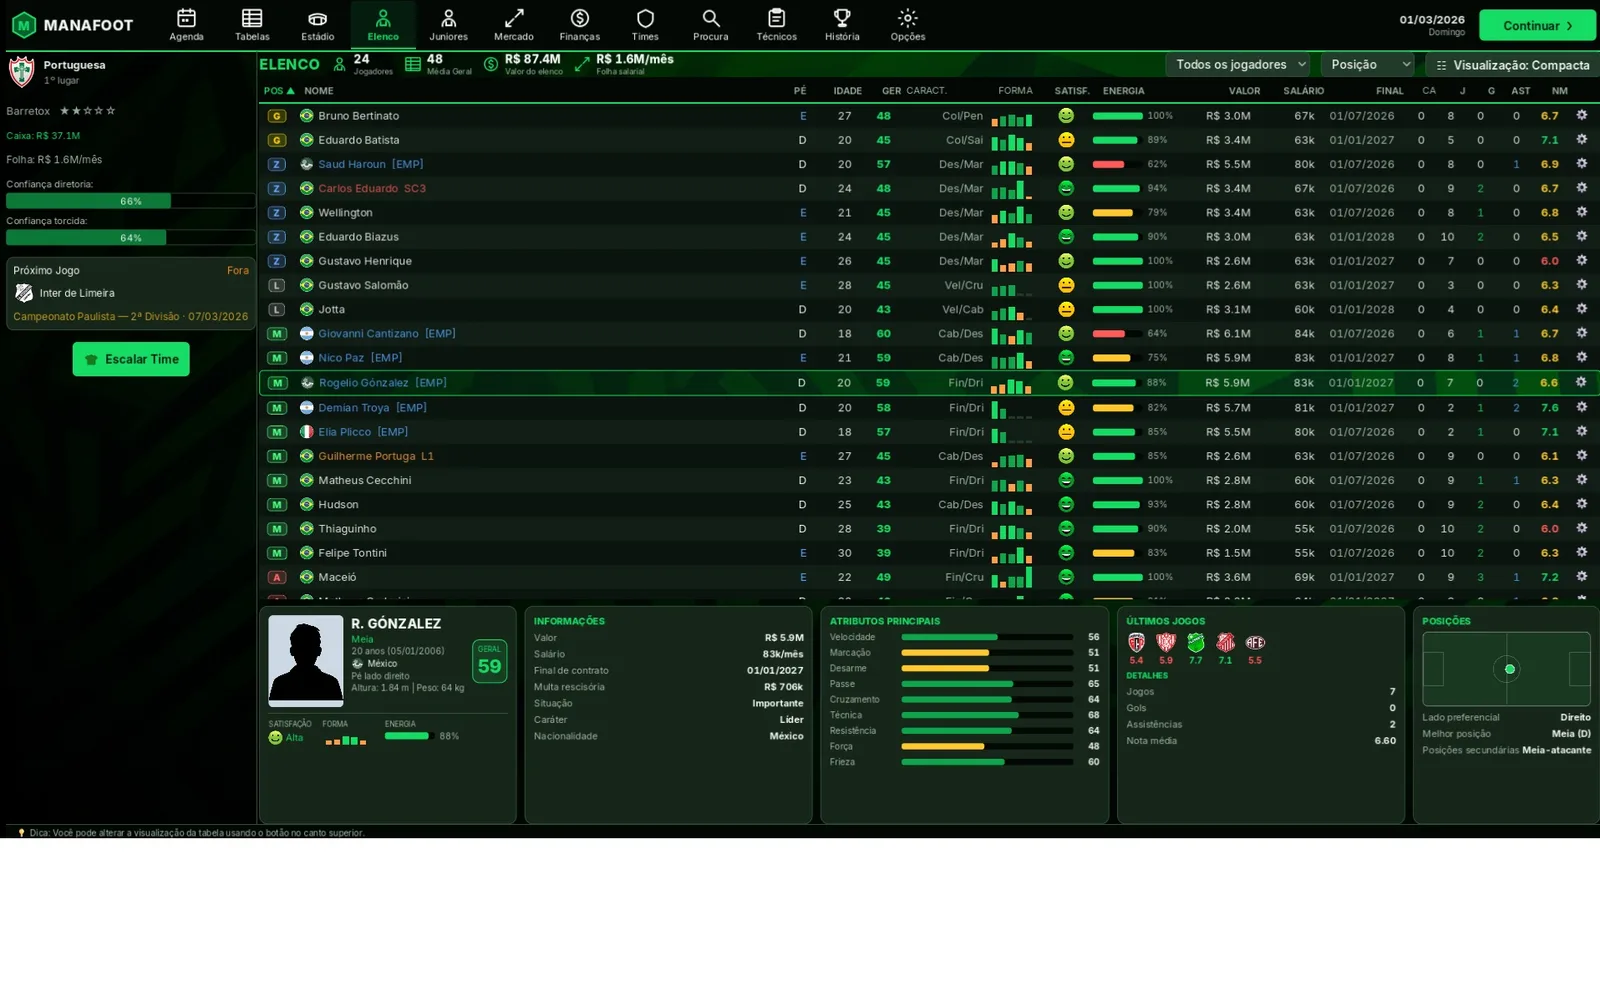The image size is (1600, 993).
Task: Open the Procura search icon
Action: pyautogui.click(x=710, y=19)
